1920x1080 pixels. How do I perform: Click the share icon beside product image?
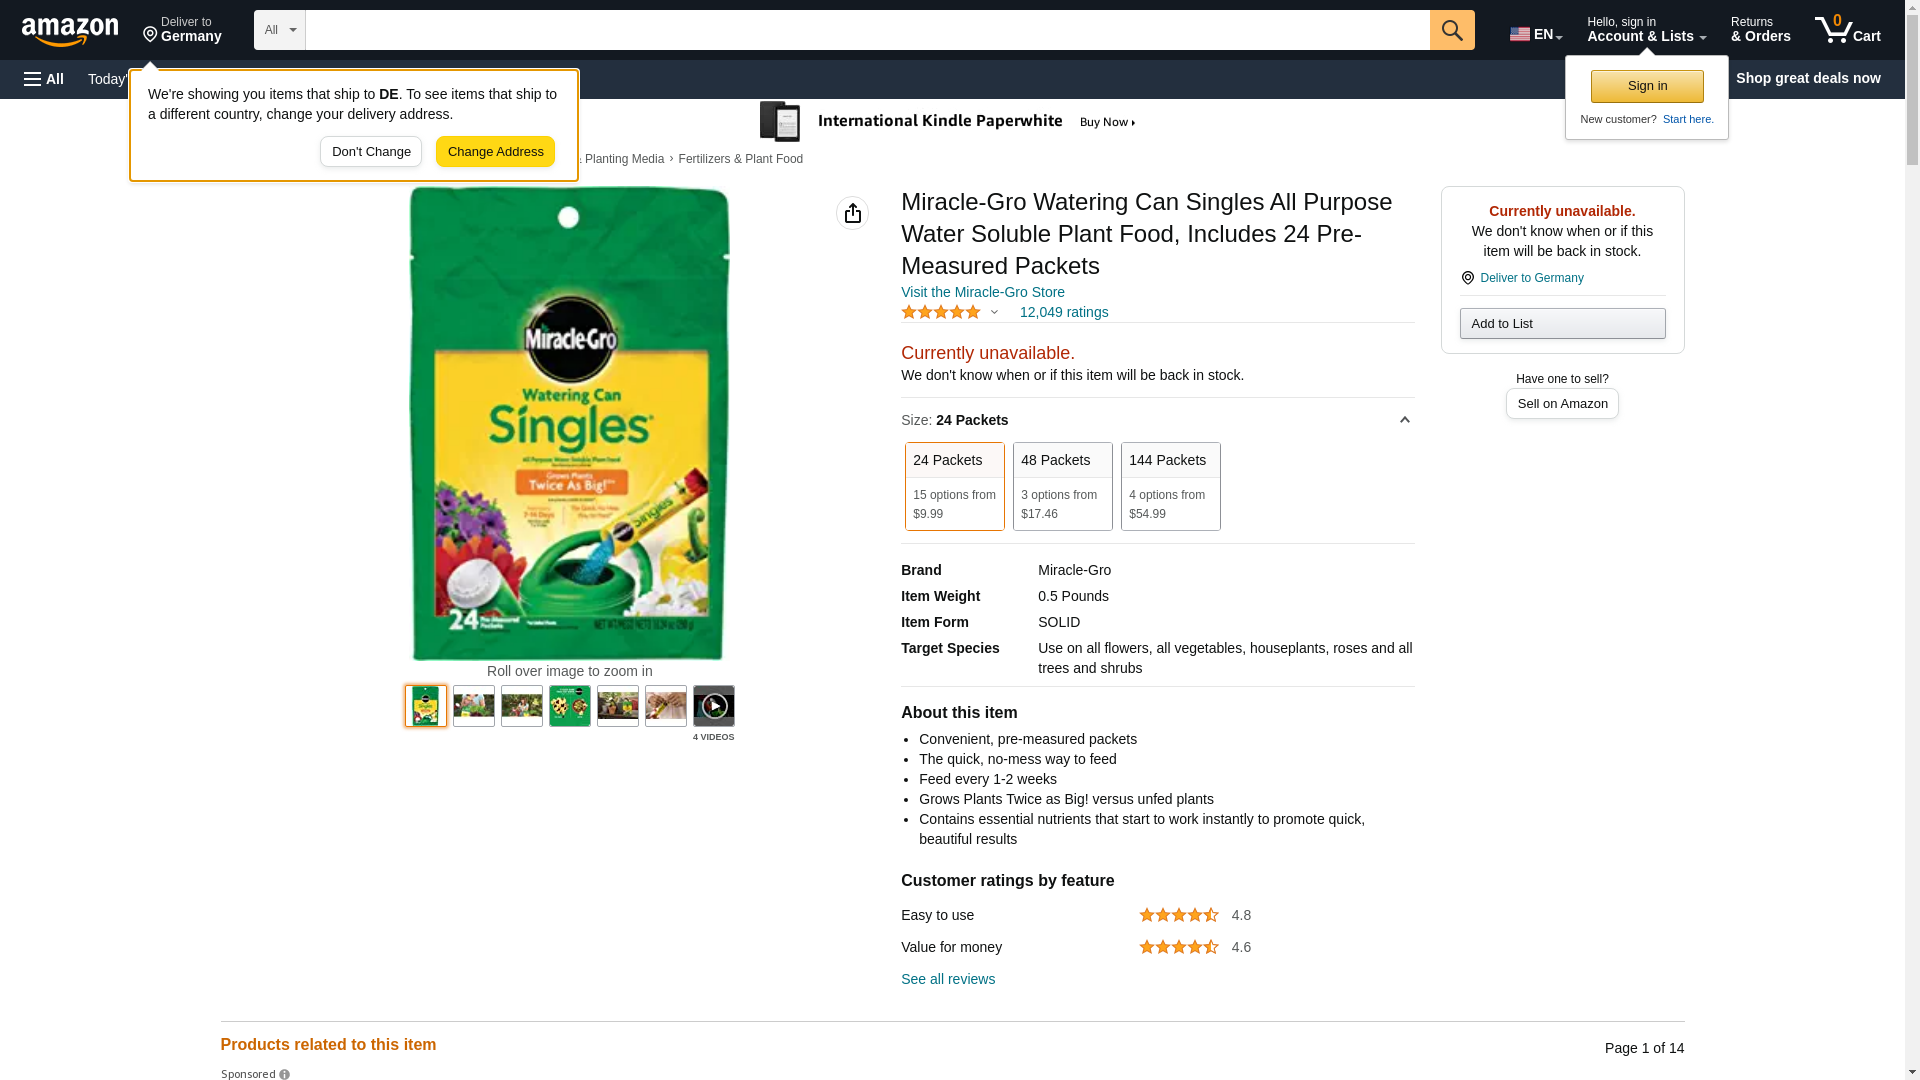pos(852,213)
